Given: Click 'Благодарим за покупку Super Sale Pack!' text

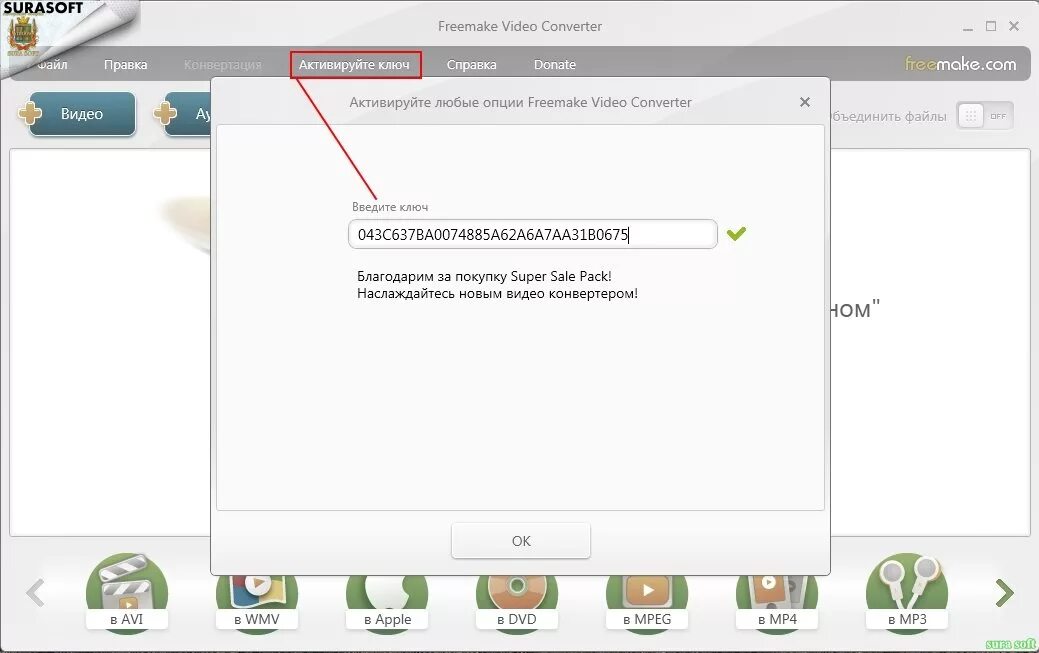Looking at the screenshot, I should pos(484,276).
